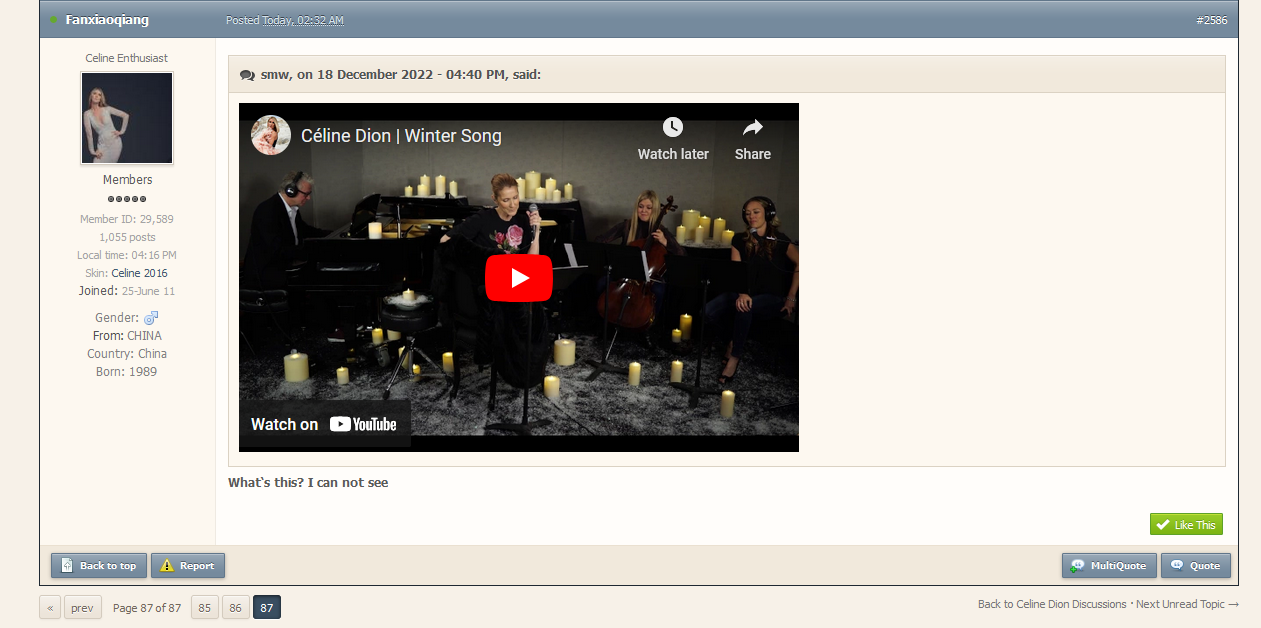Click the Share arrow icon on video

click(752, 127)
